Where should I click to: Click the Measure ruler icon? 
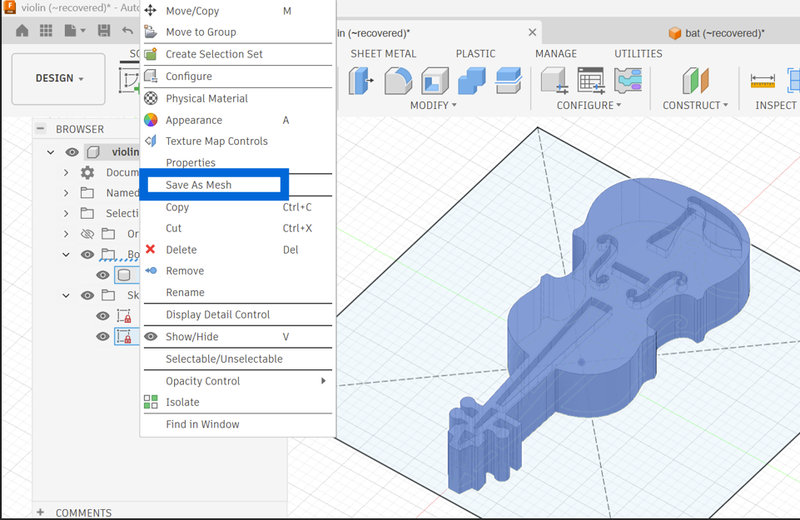pos(763,81)
